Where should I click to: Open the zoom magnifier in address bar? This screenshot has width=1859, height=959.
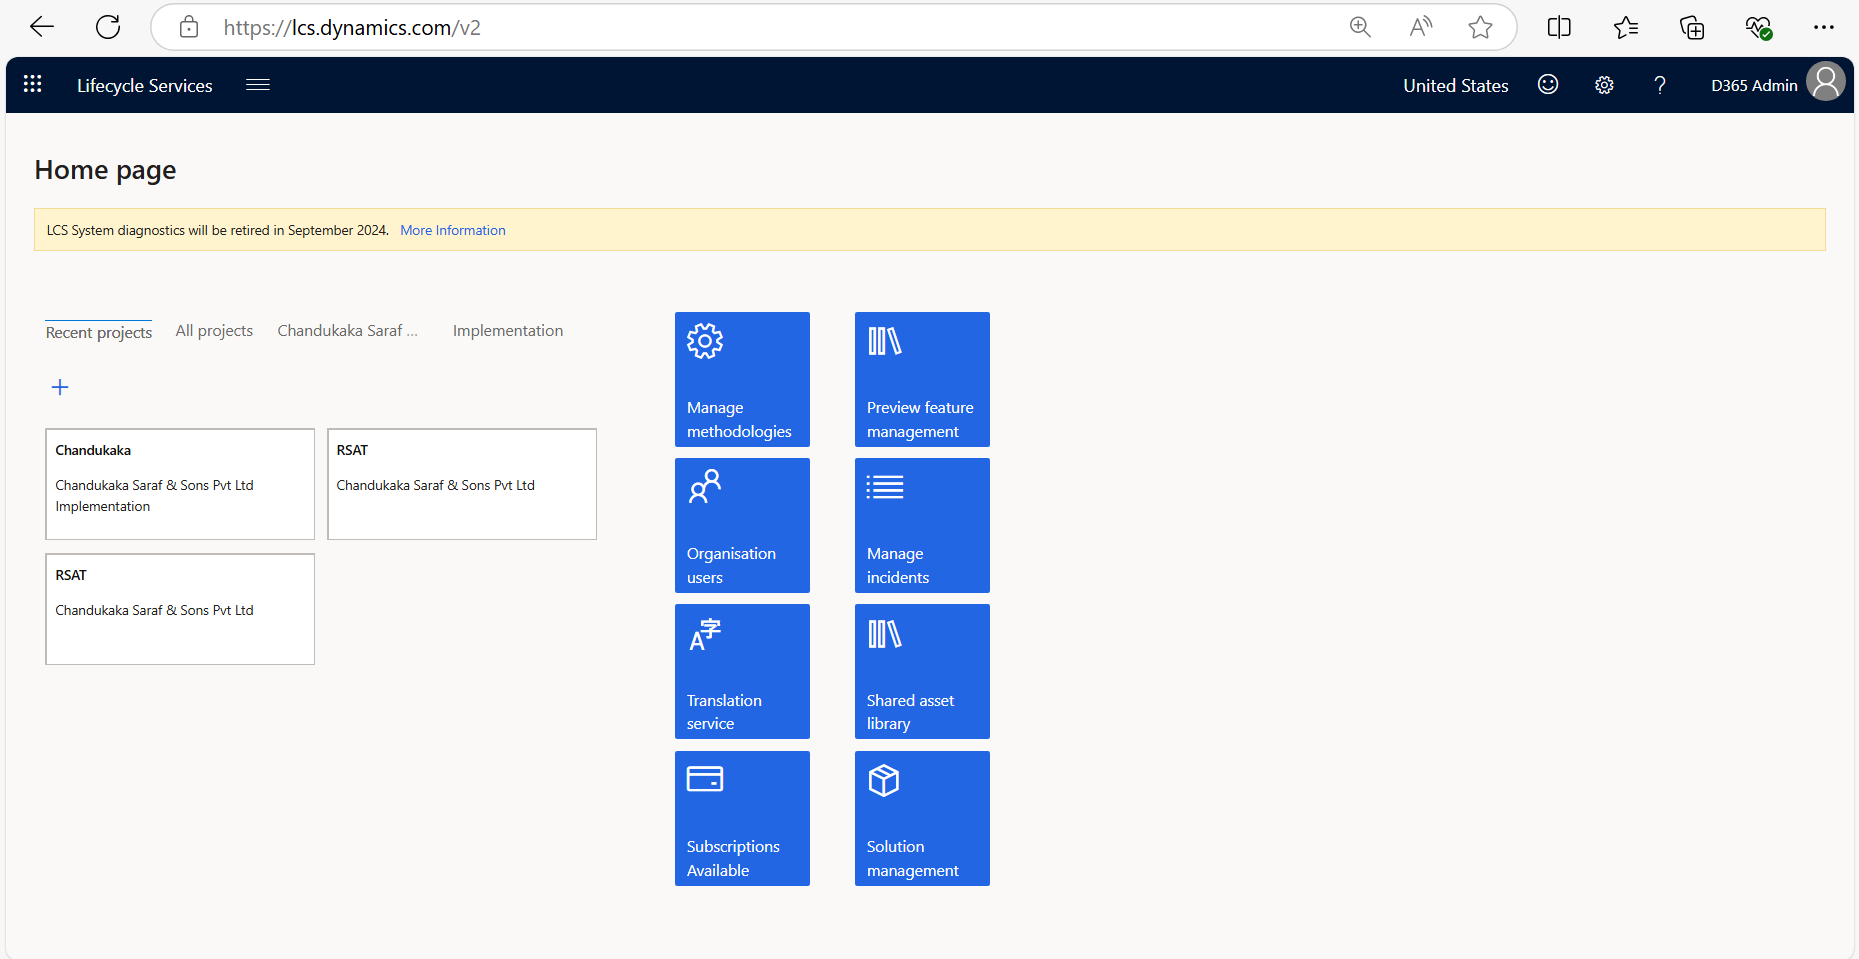click(1360, 27)
